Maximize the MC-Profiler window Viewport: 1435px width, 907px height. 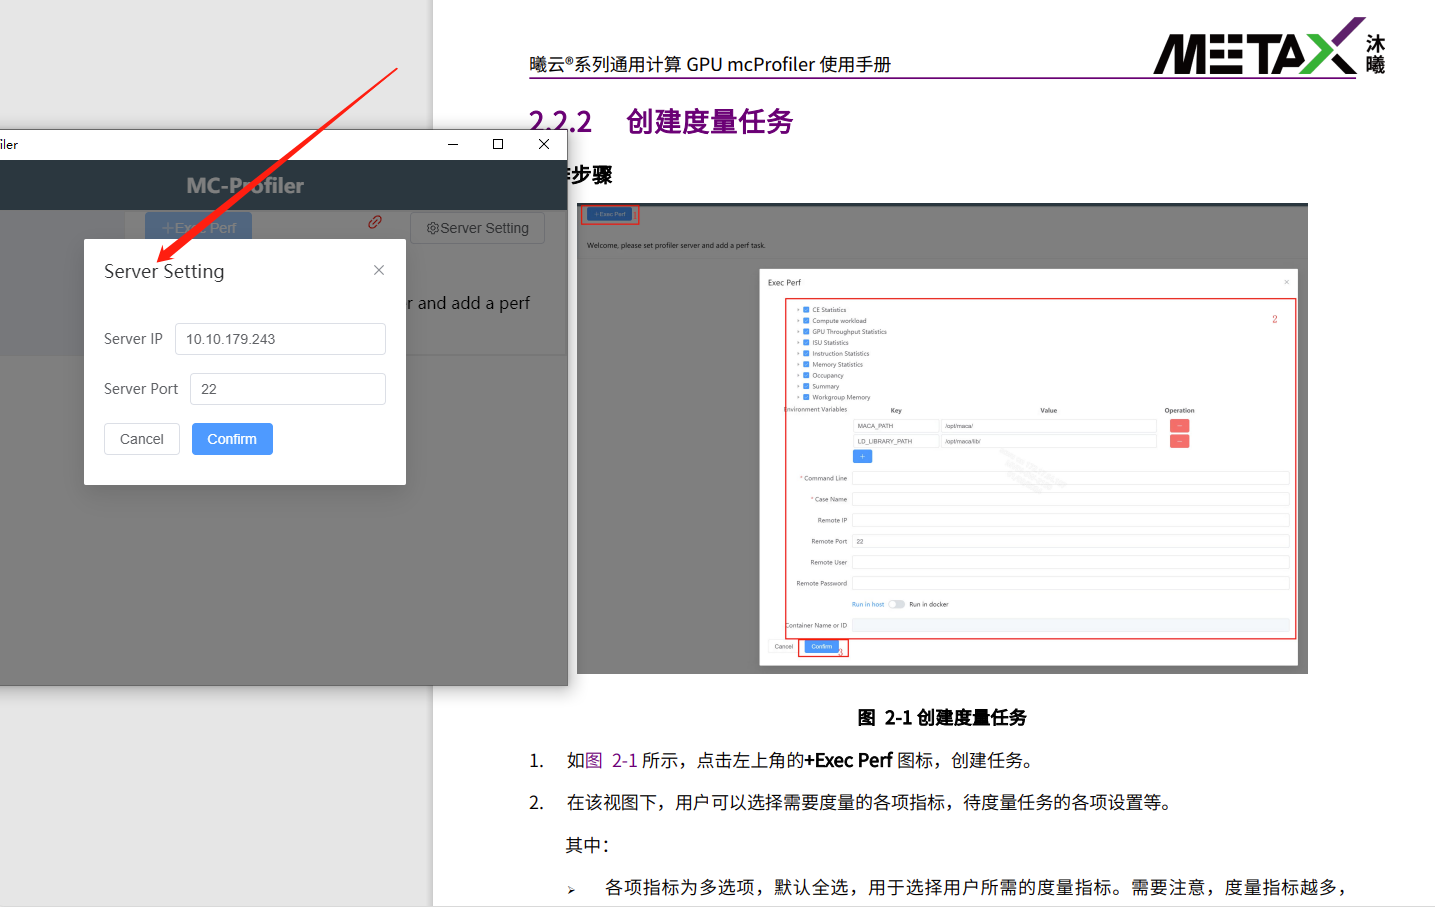(x=498, y=144)
